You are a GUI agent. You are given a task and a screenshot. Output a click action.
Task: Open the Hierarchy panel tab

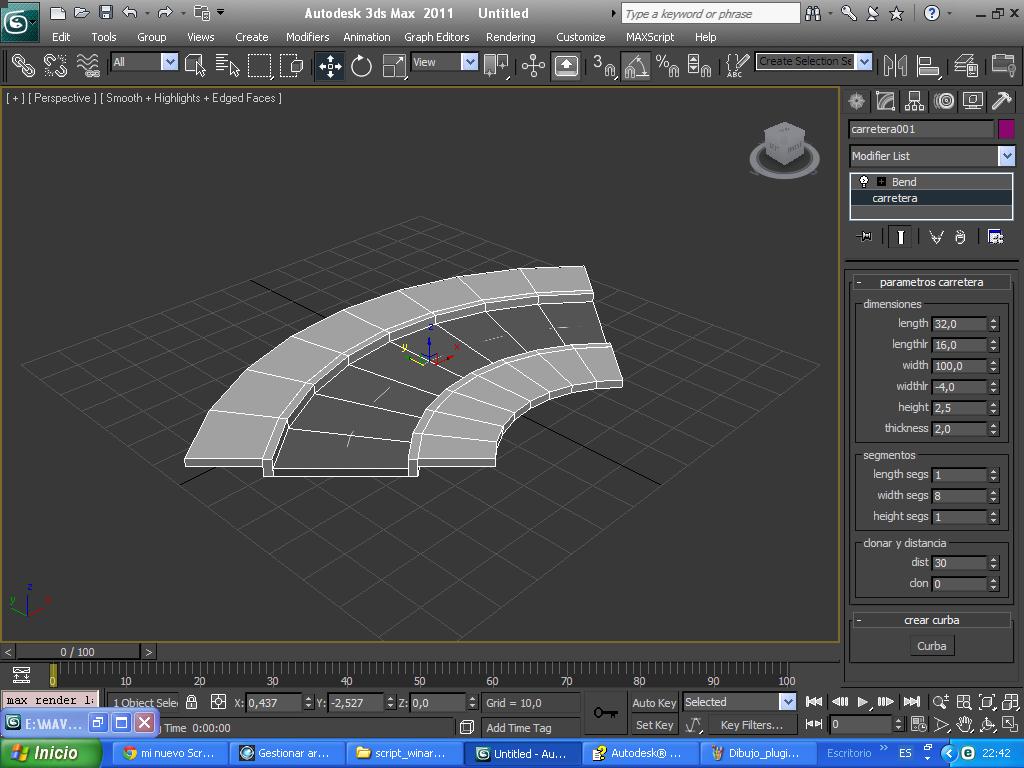coord(914,101)
